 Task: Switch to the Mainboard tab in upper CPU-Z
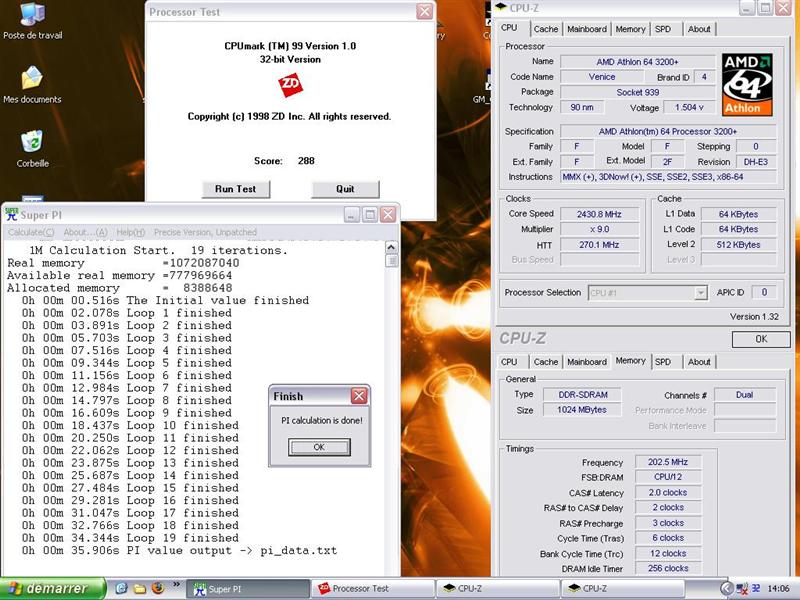(x=586, y=29)
